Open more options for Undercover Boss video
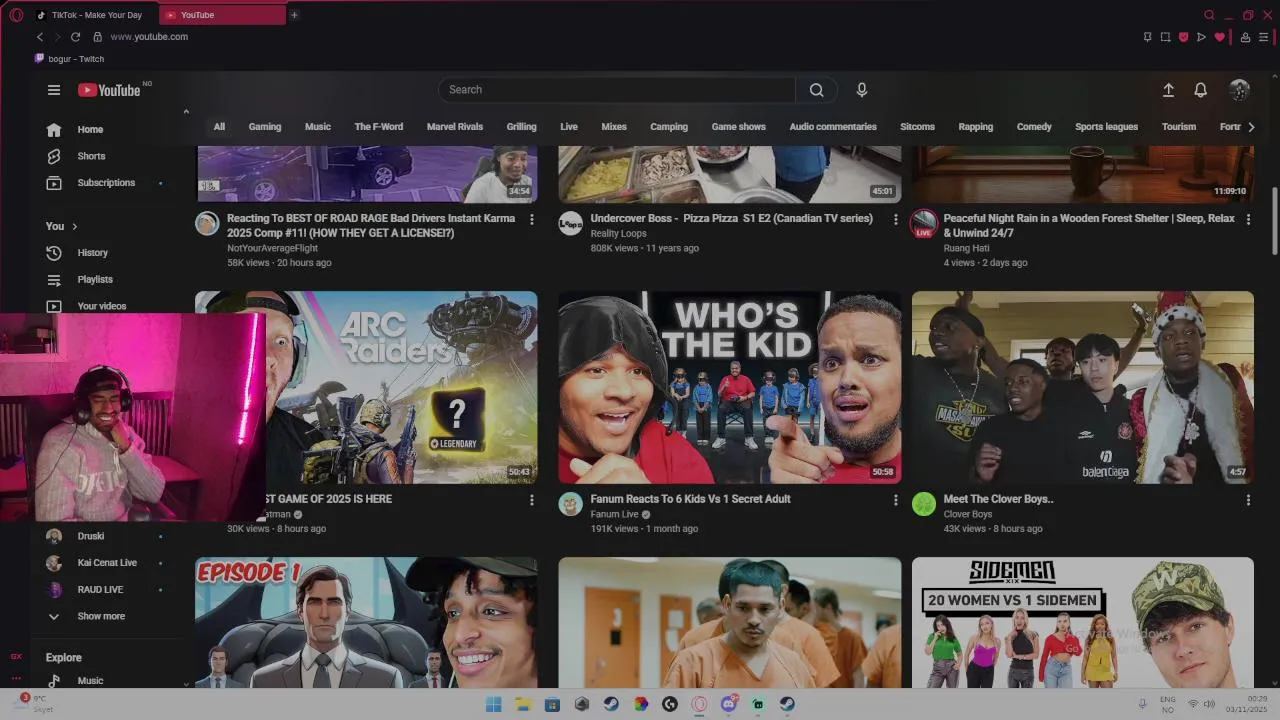The image size is (1280, 720). (x=895, y=219)
